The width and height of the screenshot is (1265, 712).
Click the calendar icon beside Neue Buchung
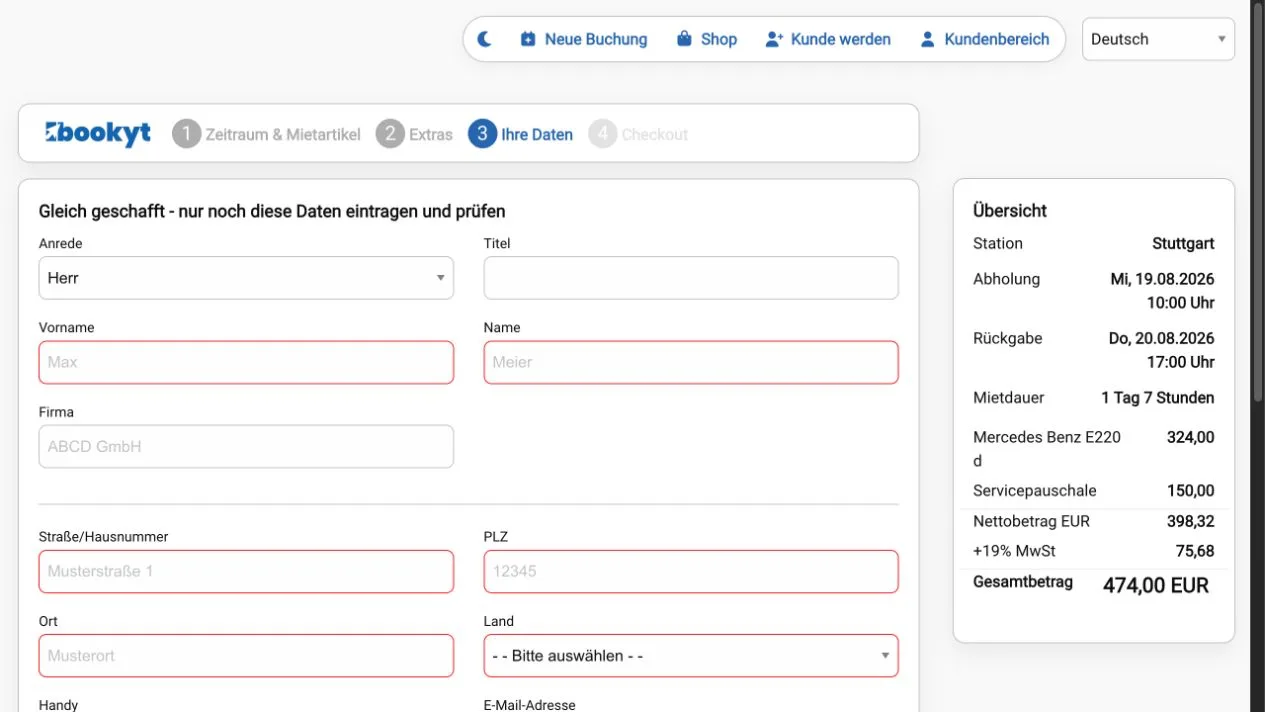coord(528,39)
